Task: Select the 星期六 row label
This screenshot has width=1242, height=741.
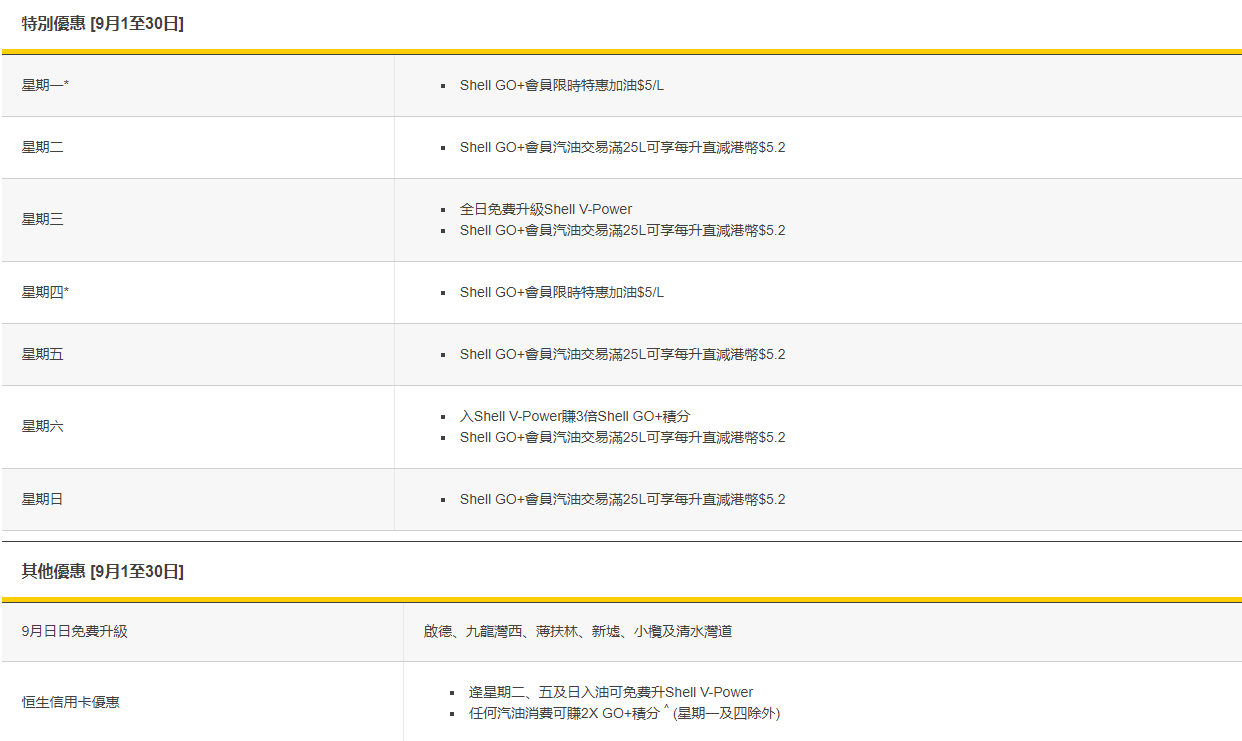Action: coord(42,426)
